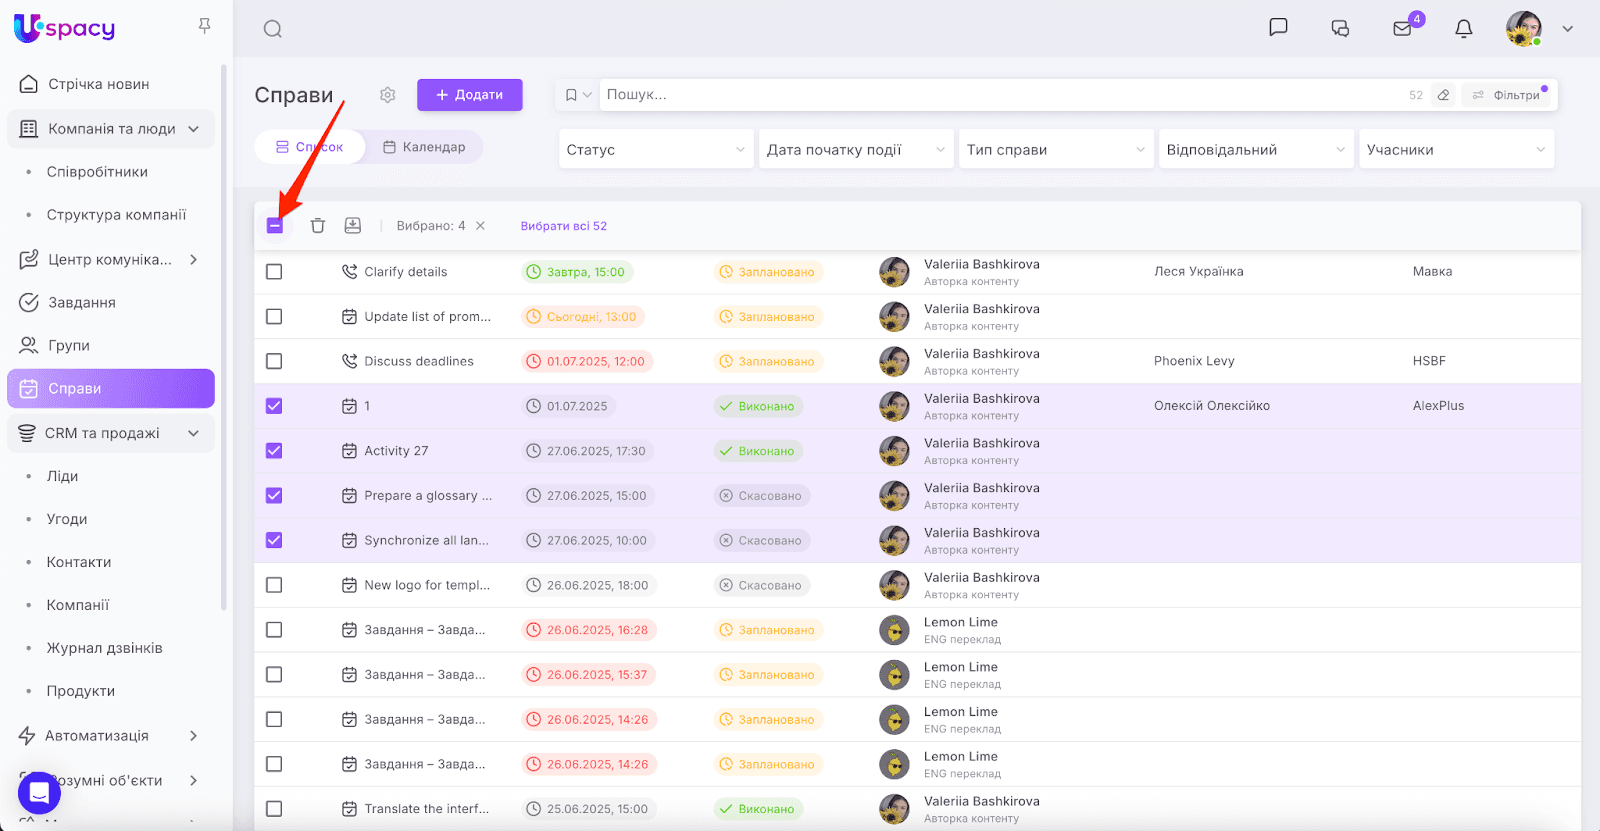This screenshot has height=831, width=1600.
Task: Click into the Пошук search field
Action: coord(1000,95)
